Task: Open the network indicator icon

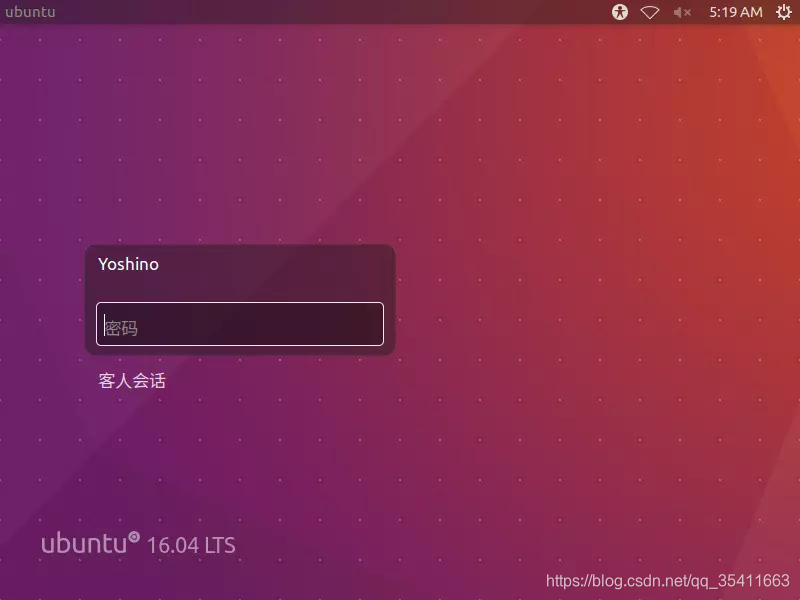Action: click(x=650, y=12)
